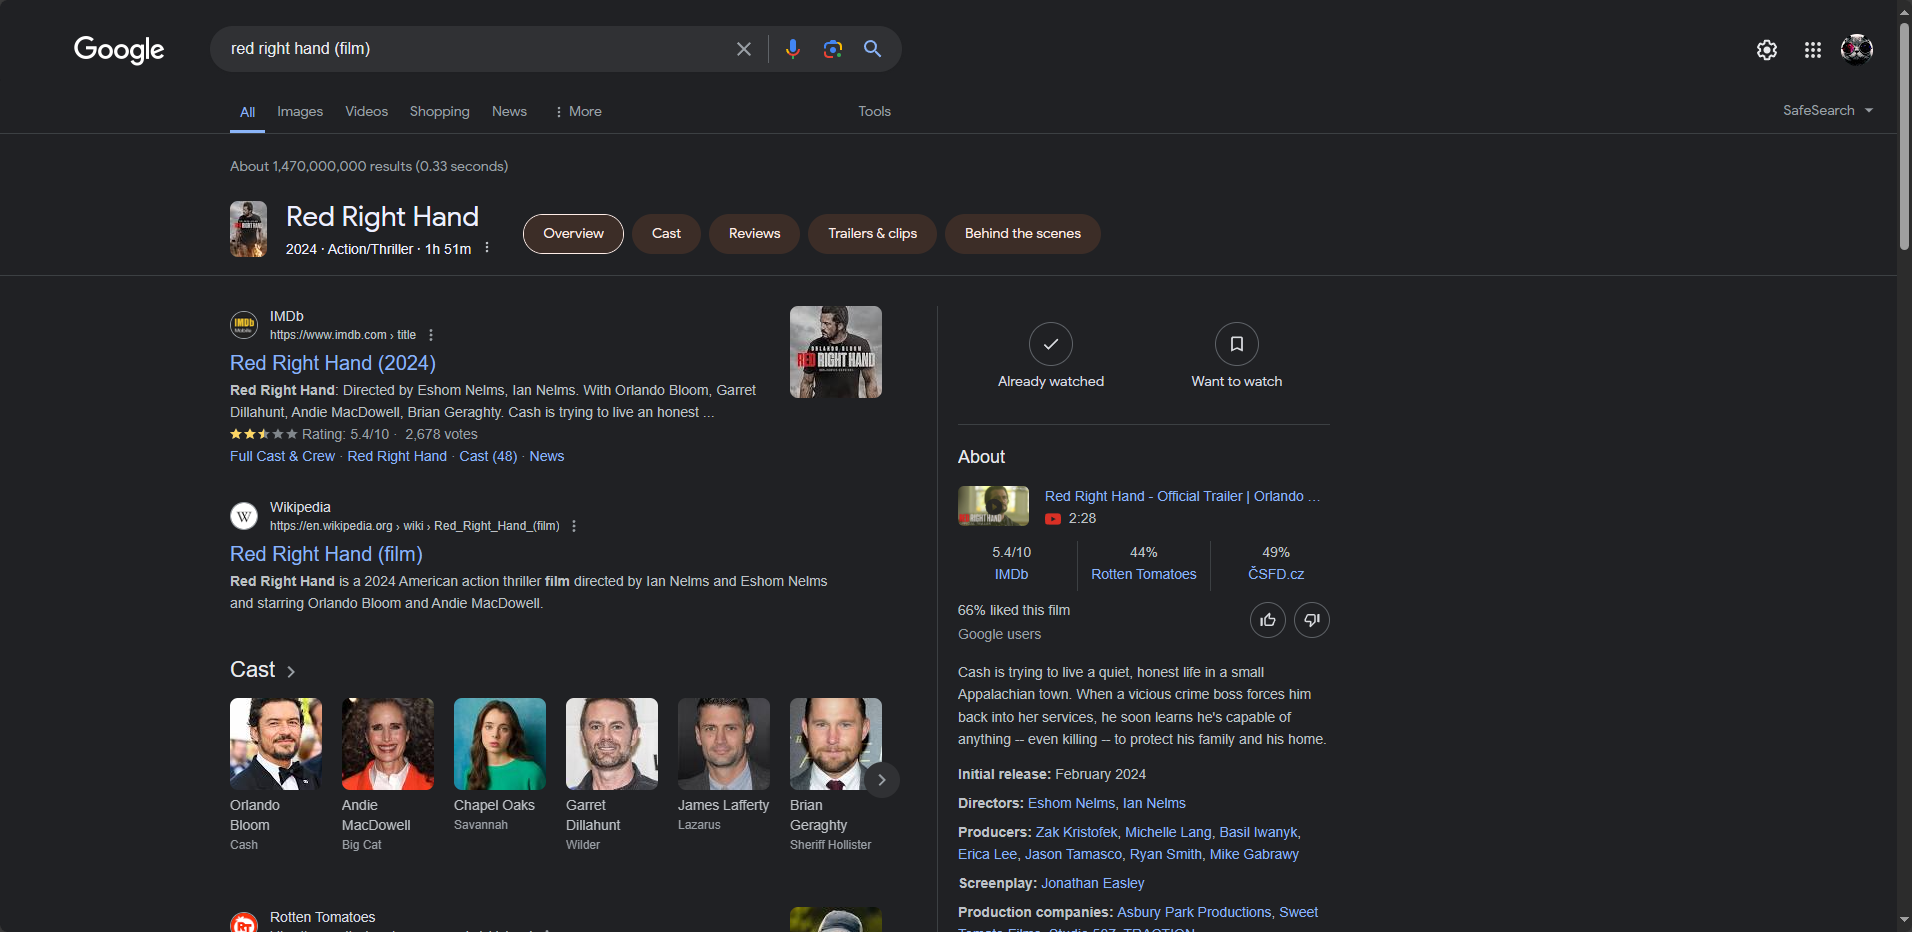This screenshot has width=1912, height=932.
Task: Open IMDb result poster thumbnail
Action: tap(836, 352)
